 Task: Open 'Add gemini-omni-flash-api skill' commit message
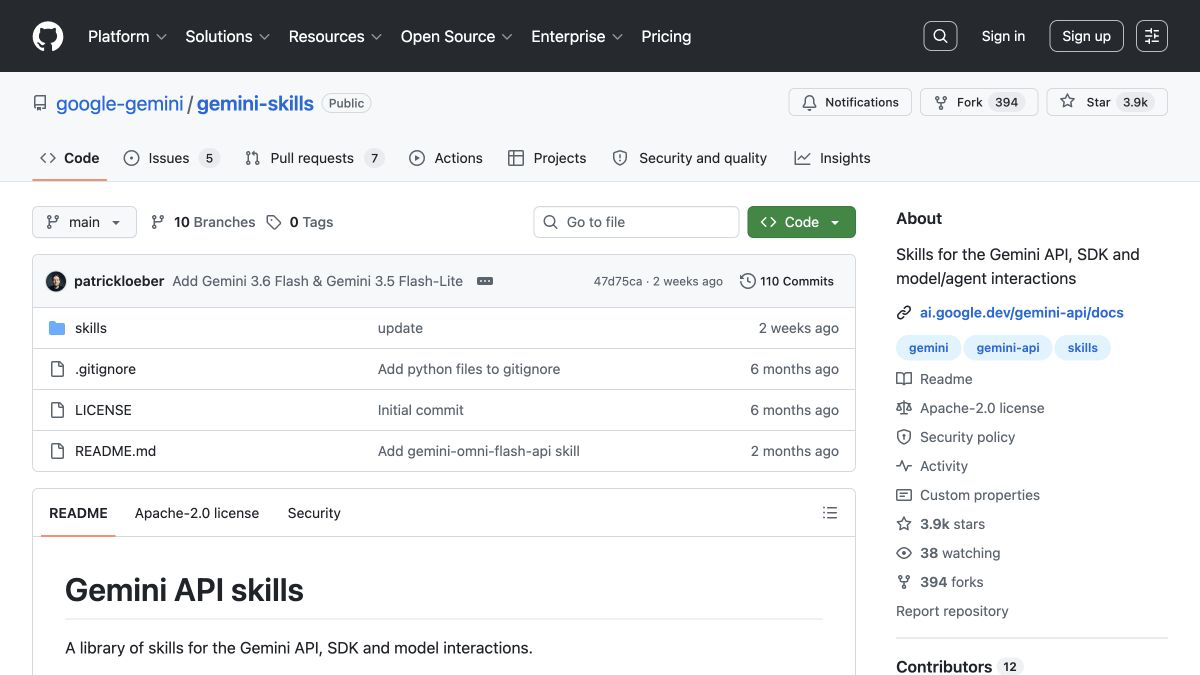click(x=479, y=451)
